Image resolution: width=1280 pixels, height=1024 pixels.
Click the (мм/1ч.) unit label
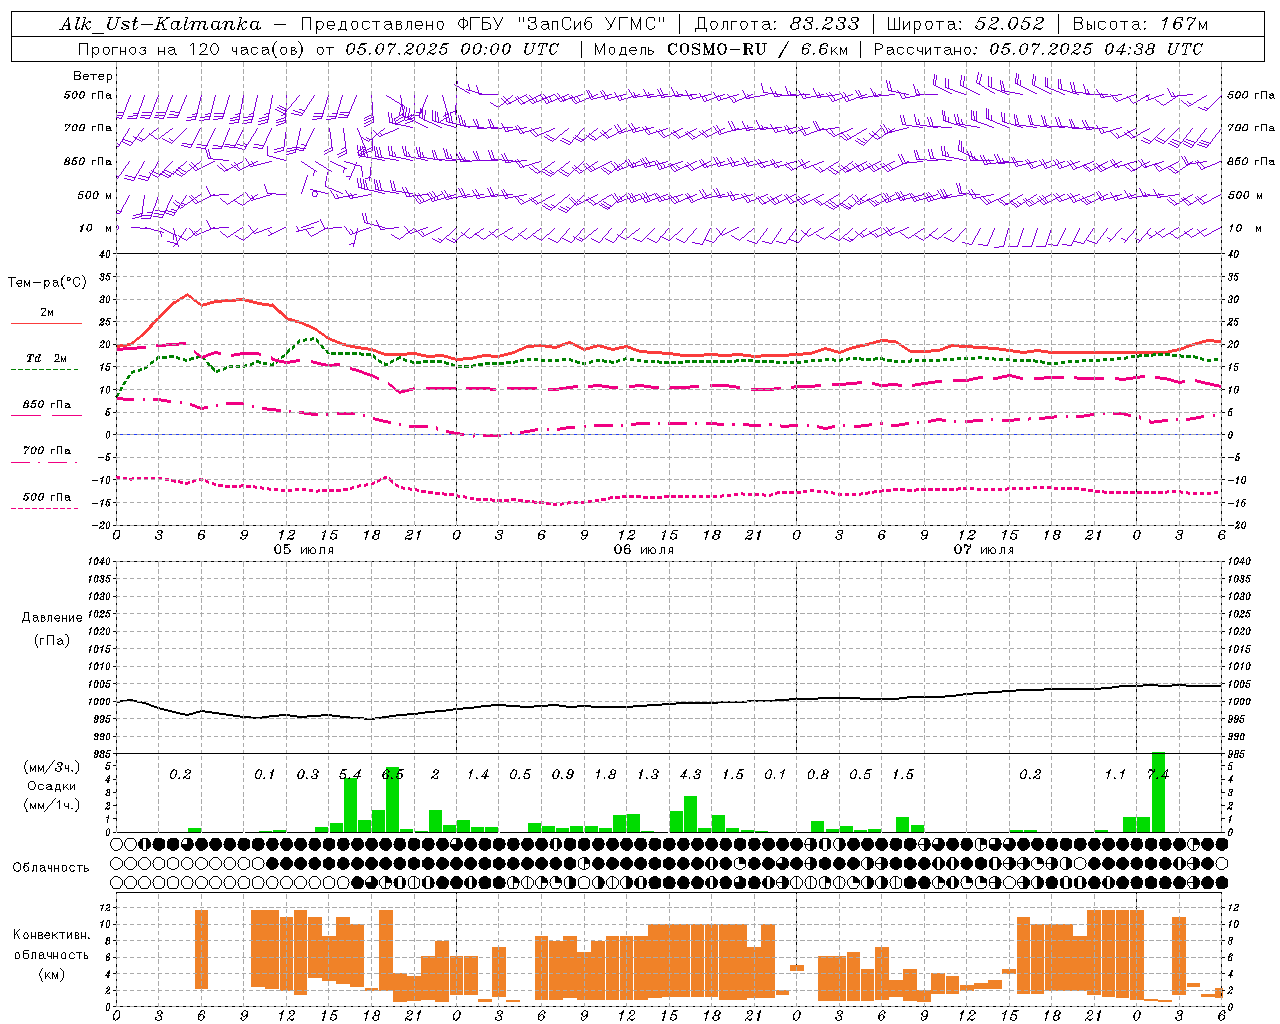51,804
